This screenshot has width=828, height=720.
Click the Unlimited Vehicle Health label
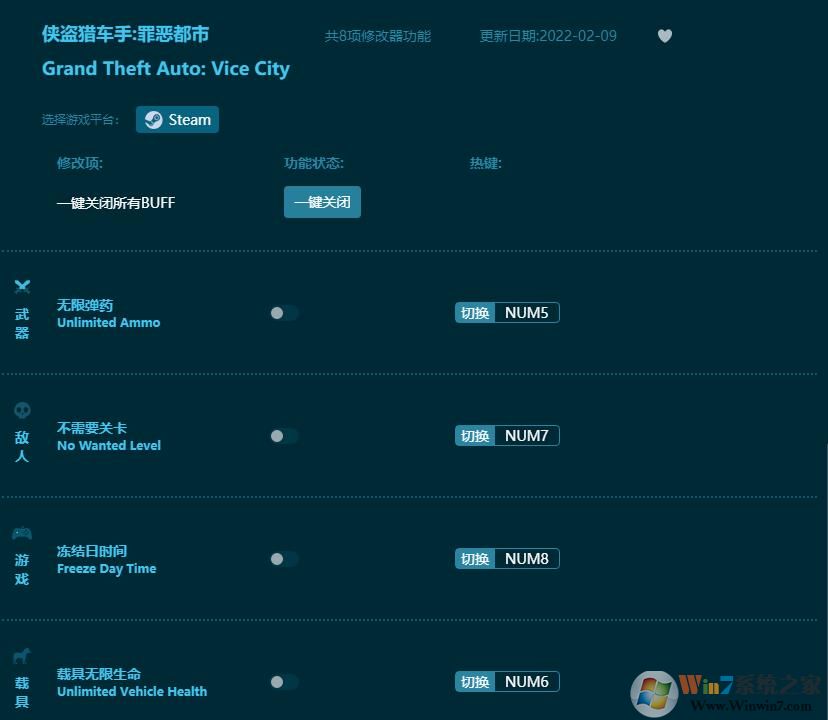click(x=132, y=691)
